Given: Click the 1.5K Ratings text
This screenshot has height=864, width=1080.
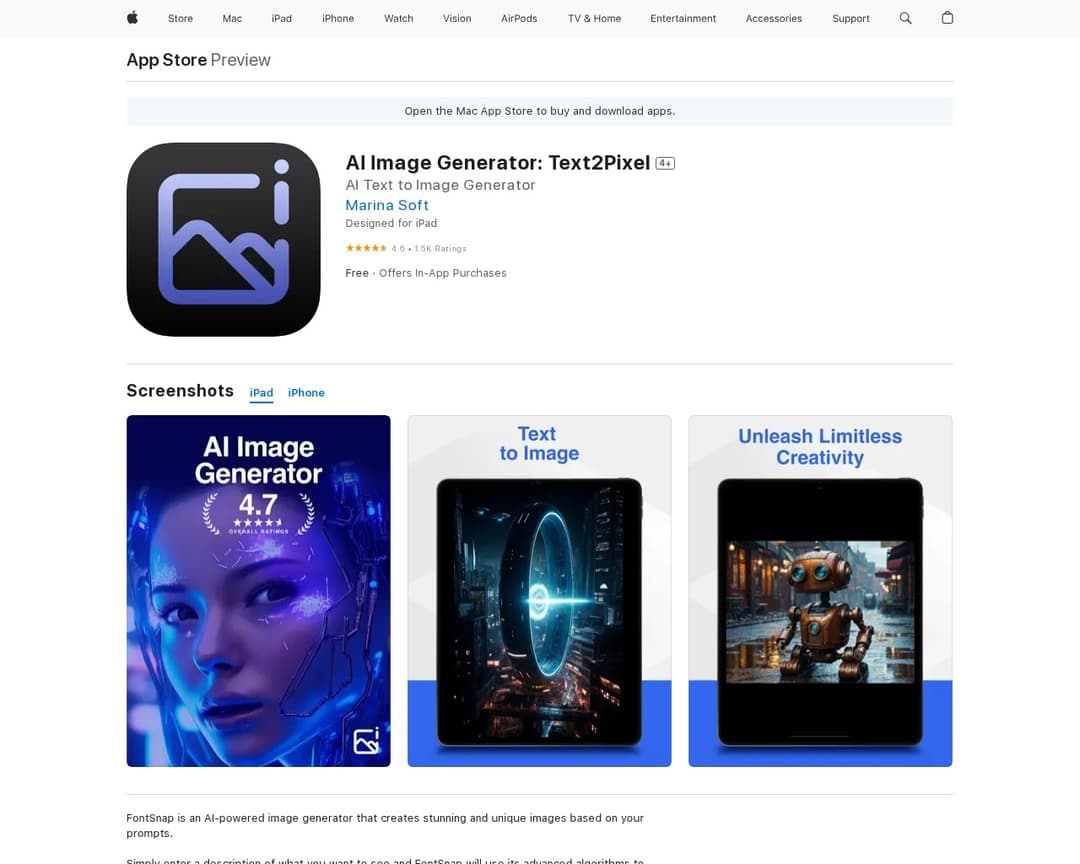Looking at the screenshot, I should (440, 249).
